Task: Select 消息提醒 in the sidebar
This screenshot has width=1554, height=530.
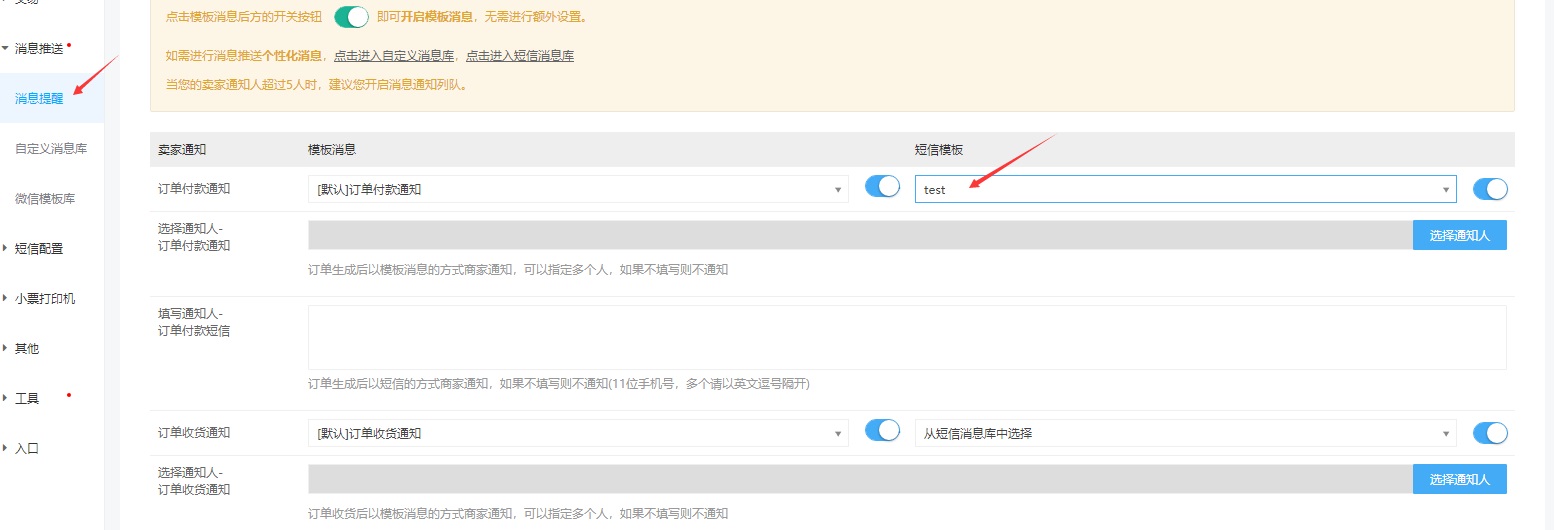Action: (39, 98)
